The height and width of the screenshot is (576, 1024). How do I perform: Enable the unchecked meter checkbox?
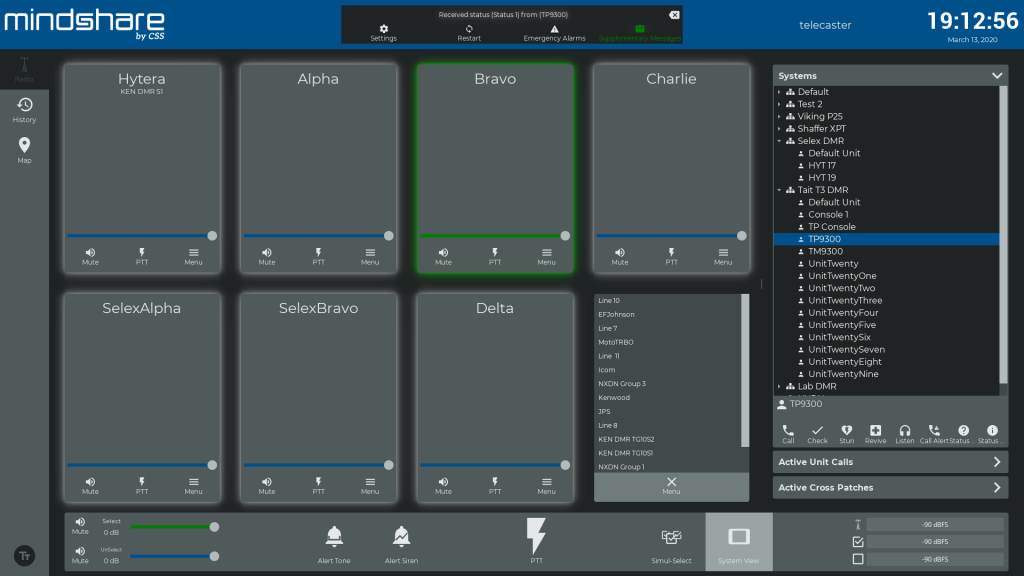(857, 559)
